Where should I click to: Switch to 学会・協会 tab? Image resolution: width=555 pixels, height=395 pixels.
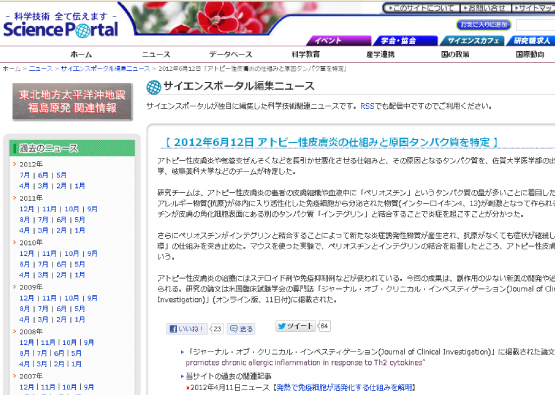tap(405, 41)
